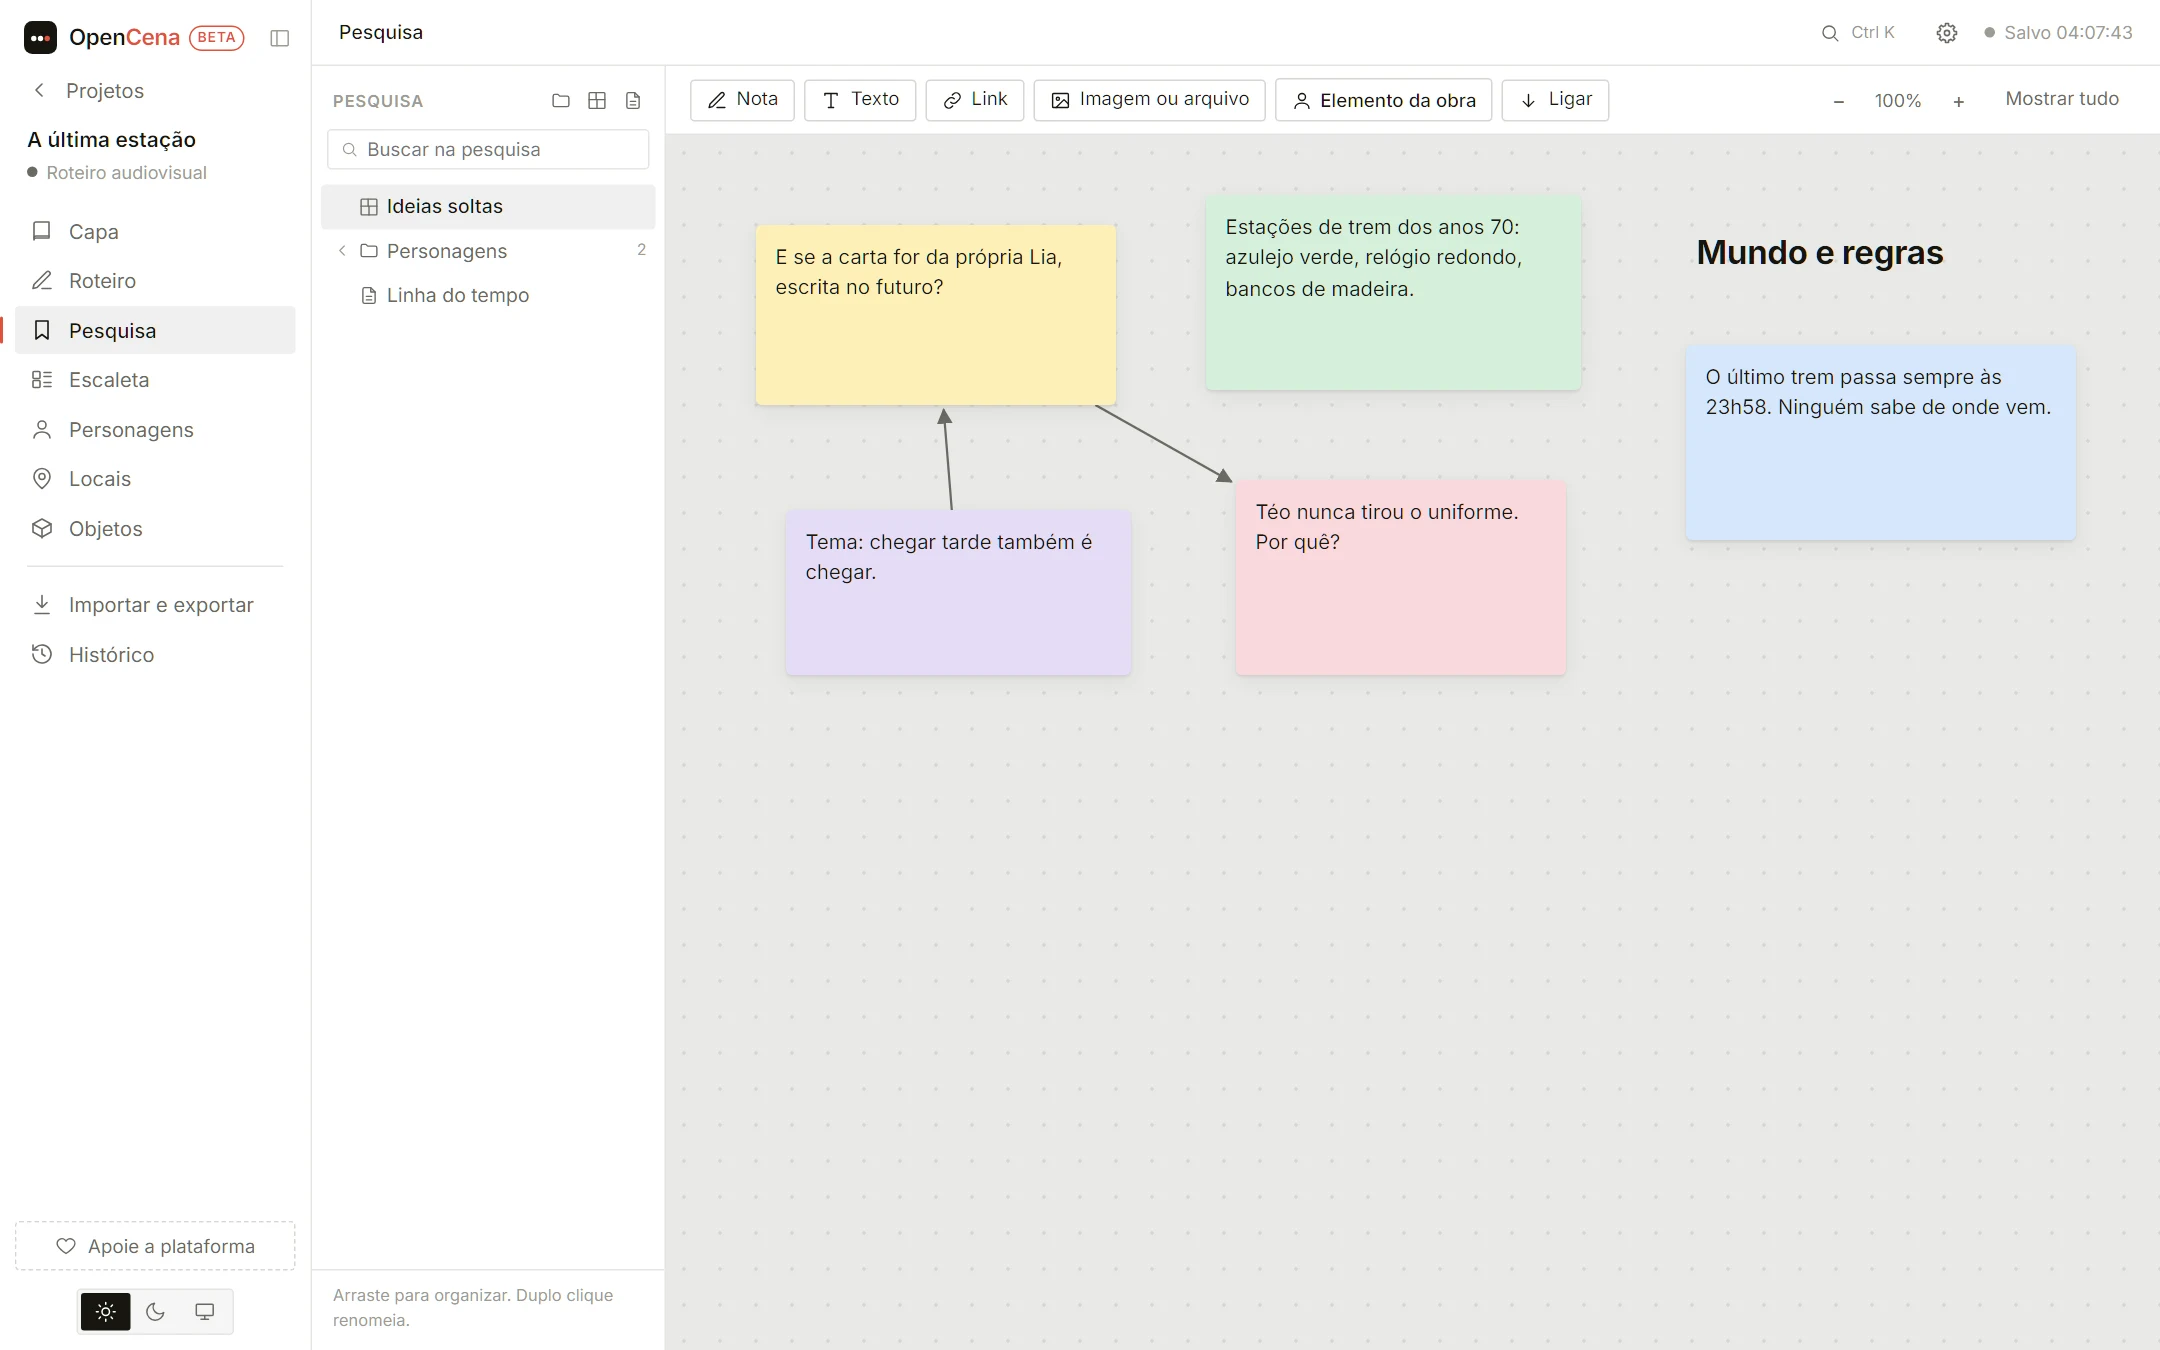The width and height of the screenshot is (2160, 1350).
Task: Zoom in the canvas with plus
Action: 1958,101
